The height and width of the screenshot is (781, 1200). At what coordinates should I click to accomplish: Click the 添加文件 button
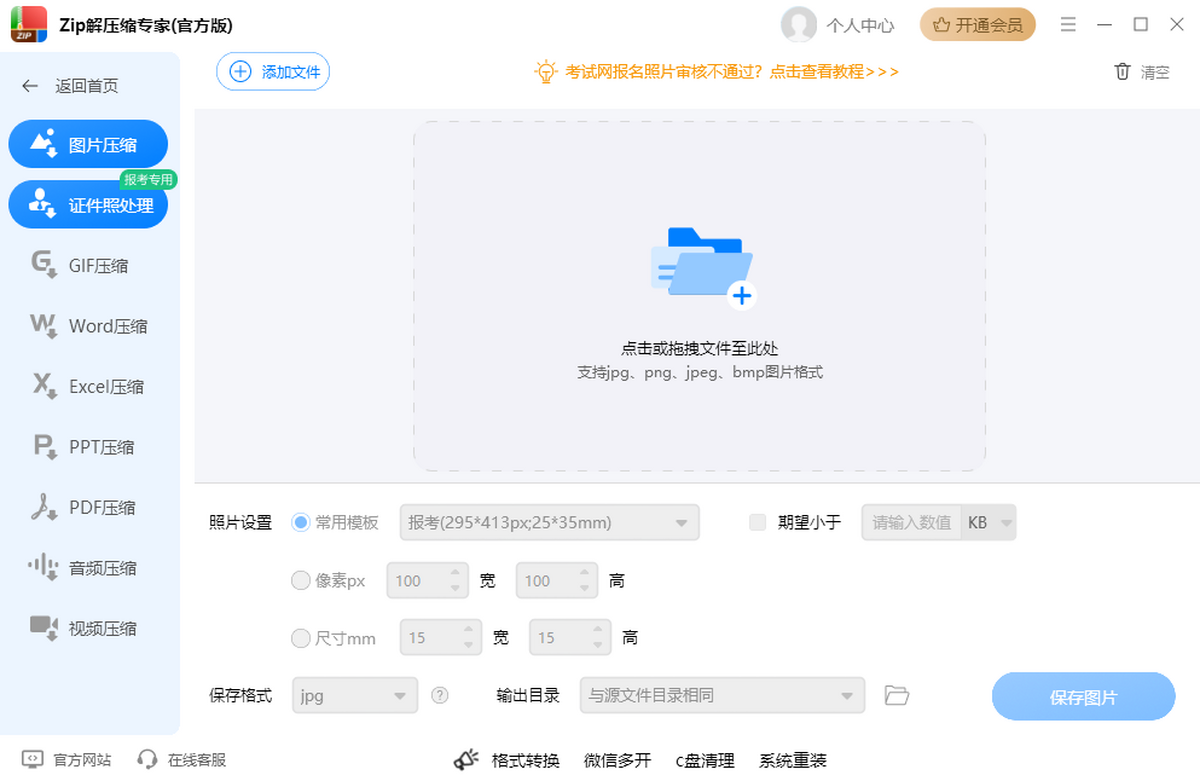coord(273,72)
